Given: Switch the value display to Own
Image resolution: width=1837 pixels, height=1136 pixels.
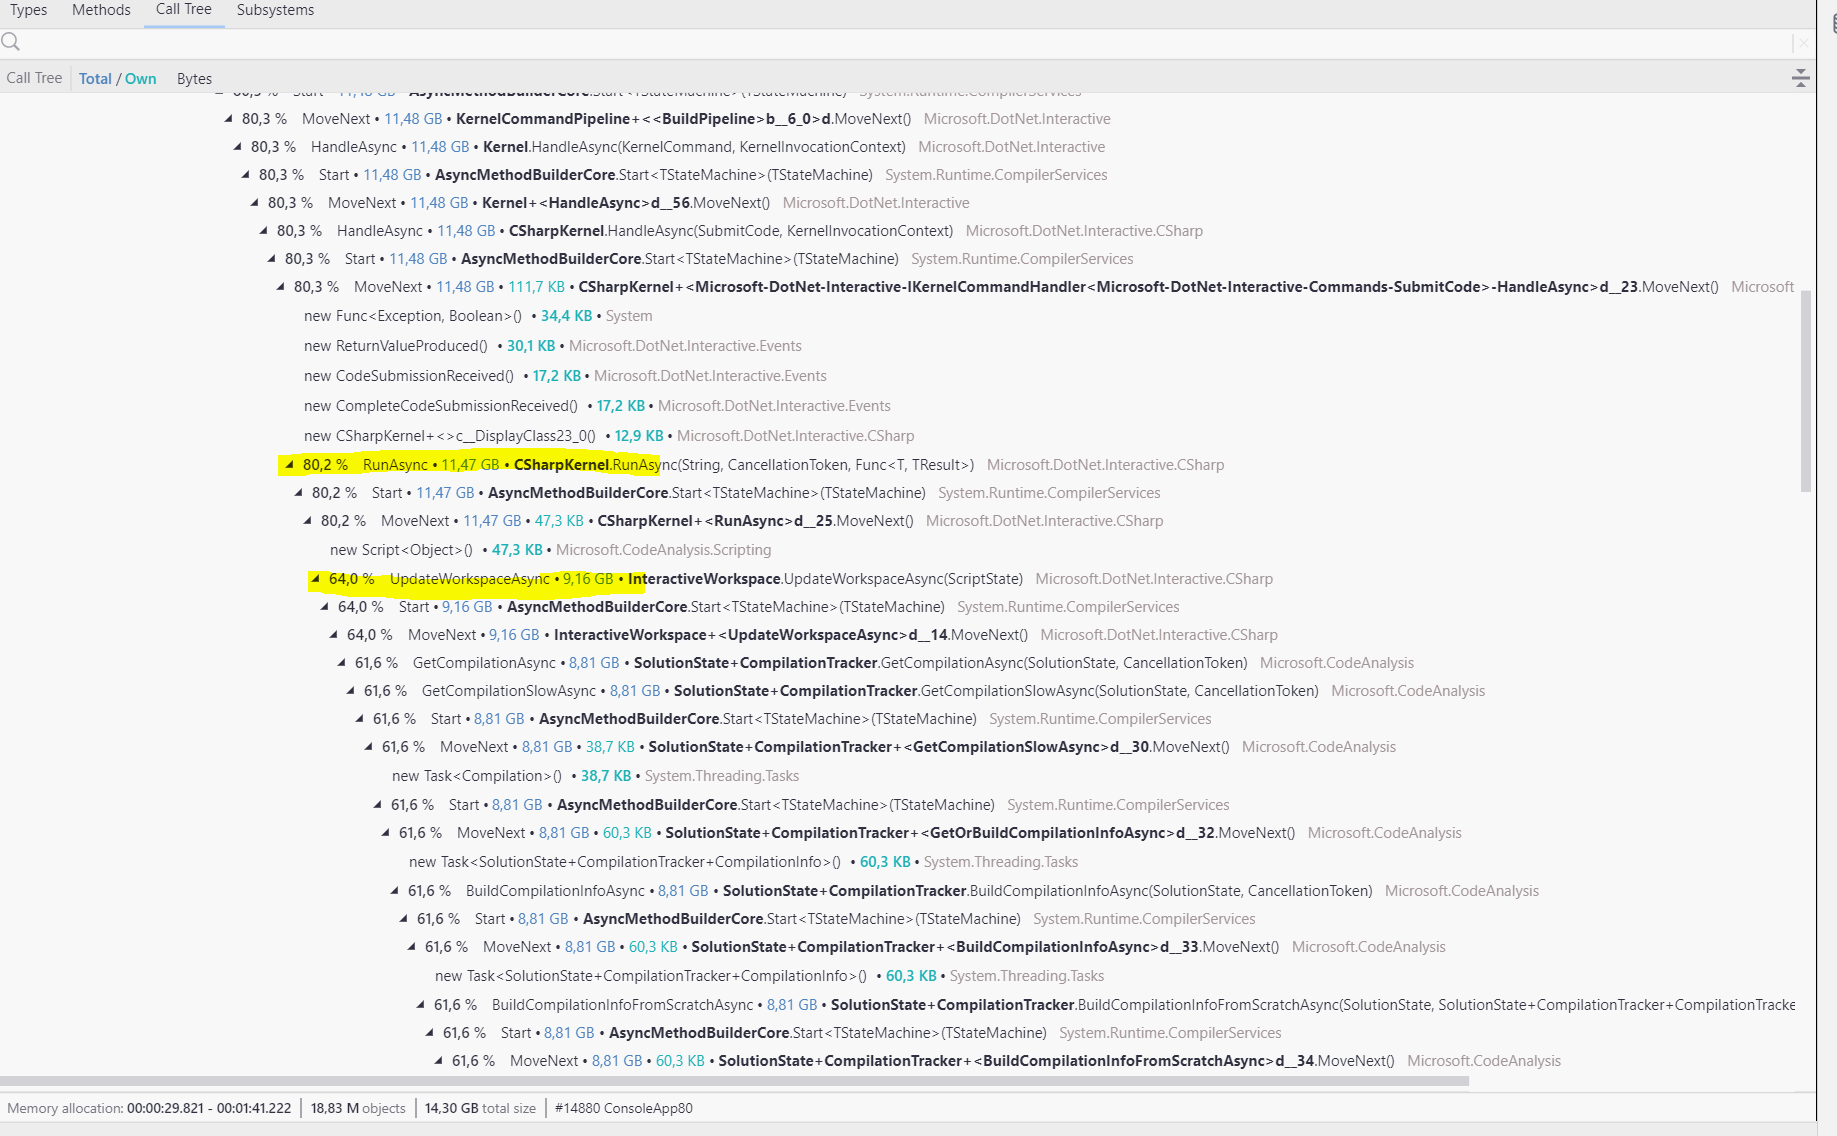Looking at the screenshot, I should click(141, 78).
